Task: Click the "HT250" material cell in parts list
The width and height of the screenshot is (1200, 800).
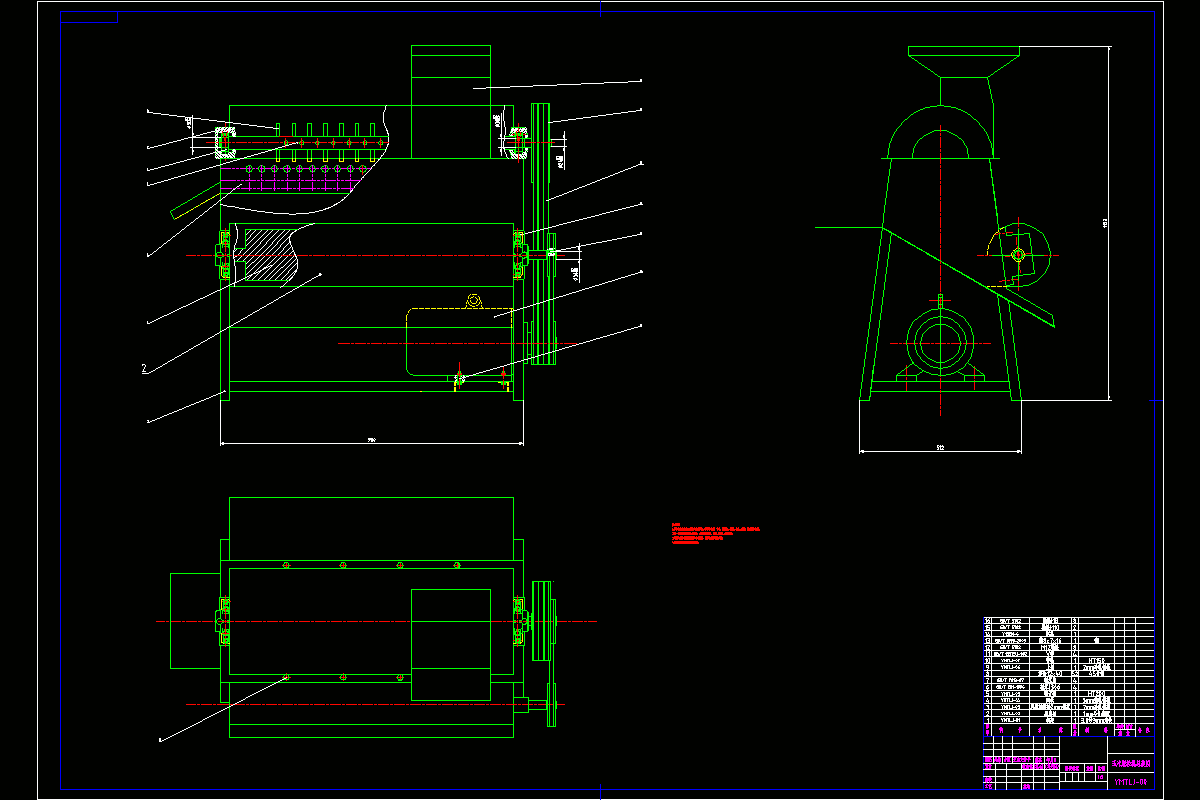Action: (x=1096, y=692)
